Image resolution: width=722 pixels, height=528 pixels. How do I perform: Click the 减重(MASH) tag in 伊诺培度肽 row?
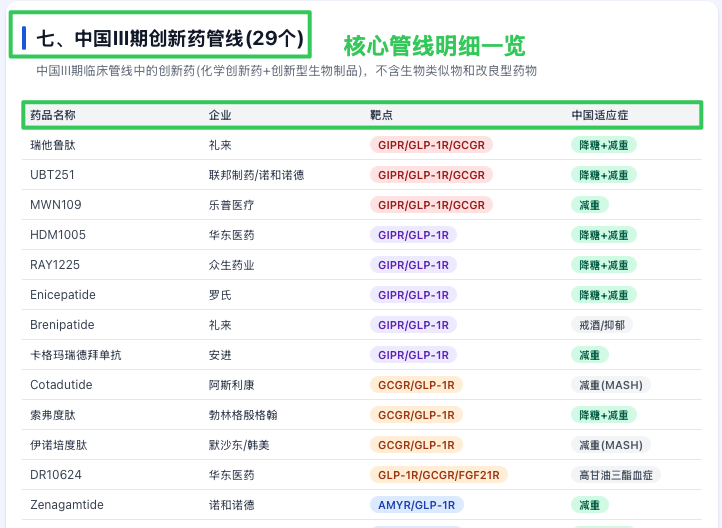coord(611,445)
